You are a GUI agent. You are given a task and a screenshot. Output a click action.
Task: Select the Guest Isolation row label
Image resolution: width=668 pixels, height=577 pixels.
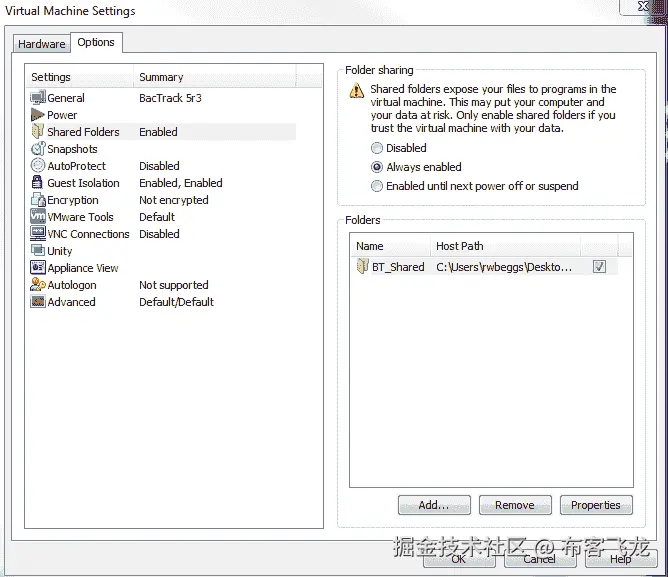pos(83,183)
